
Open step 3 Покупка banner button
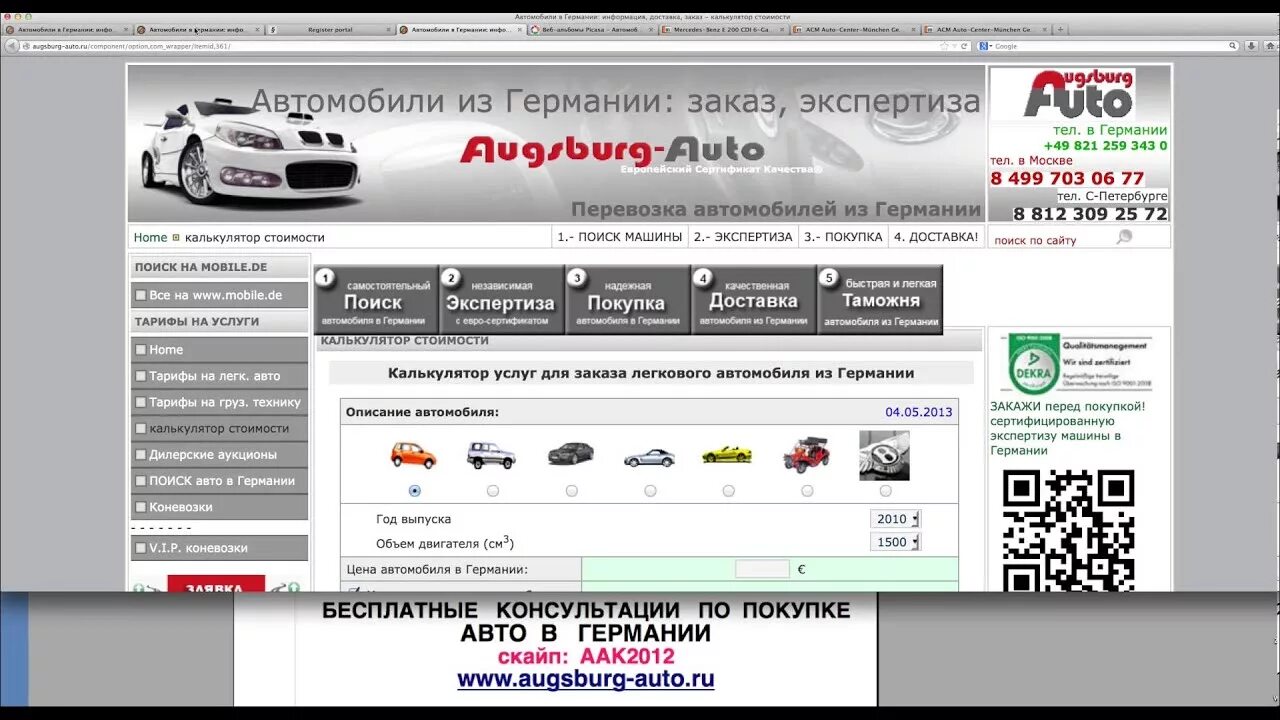coord(628,299)
